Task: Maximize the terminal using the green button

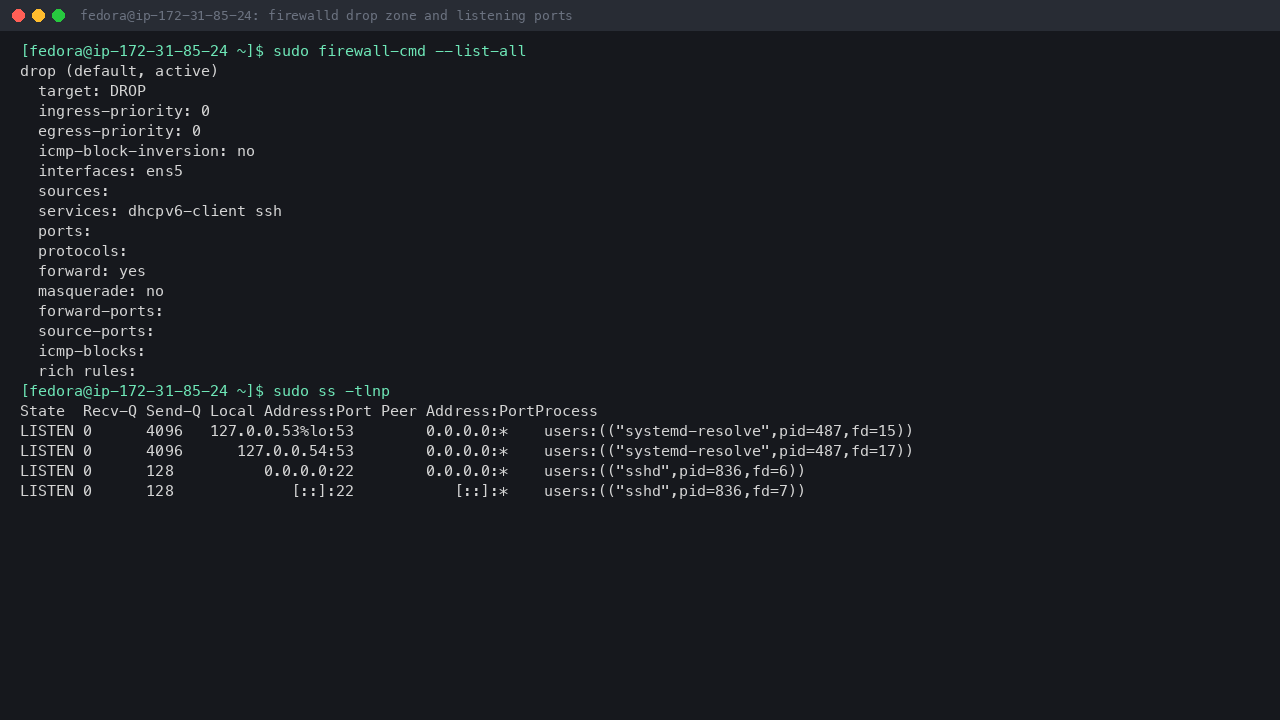Action: pyautogui.click(x=58, y=15)
